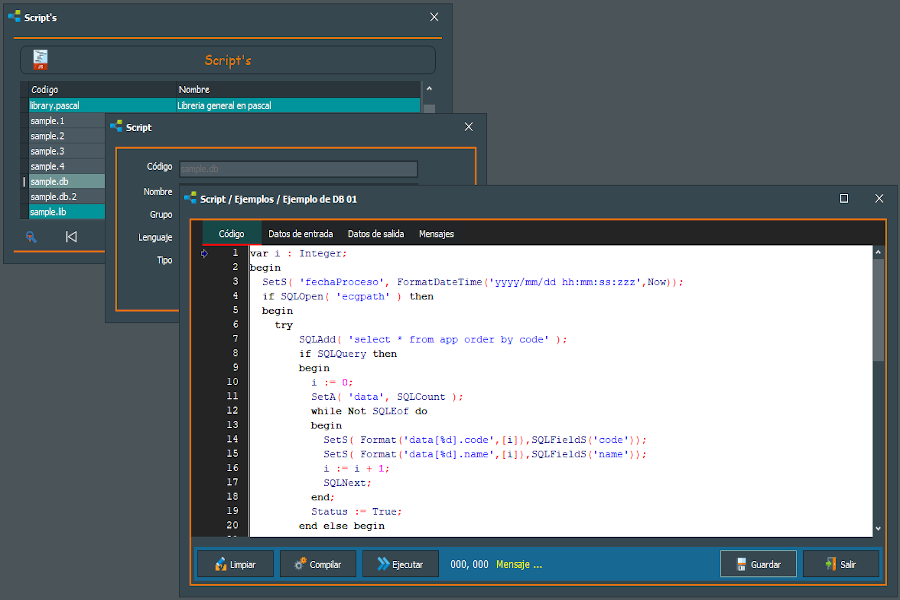900x600 pixels.
Task: Compile the script with Compilar
Action: point(317,564)
